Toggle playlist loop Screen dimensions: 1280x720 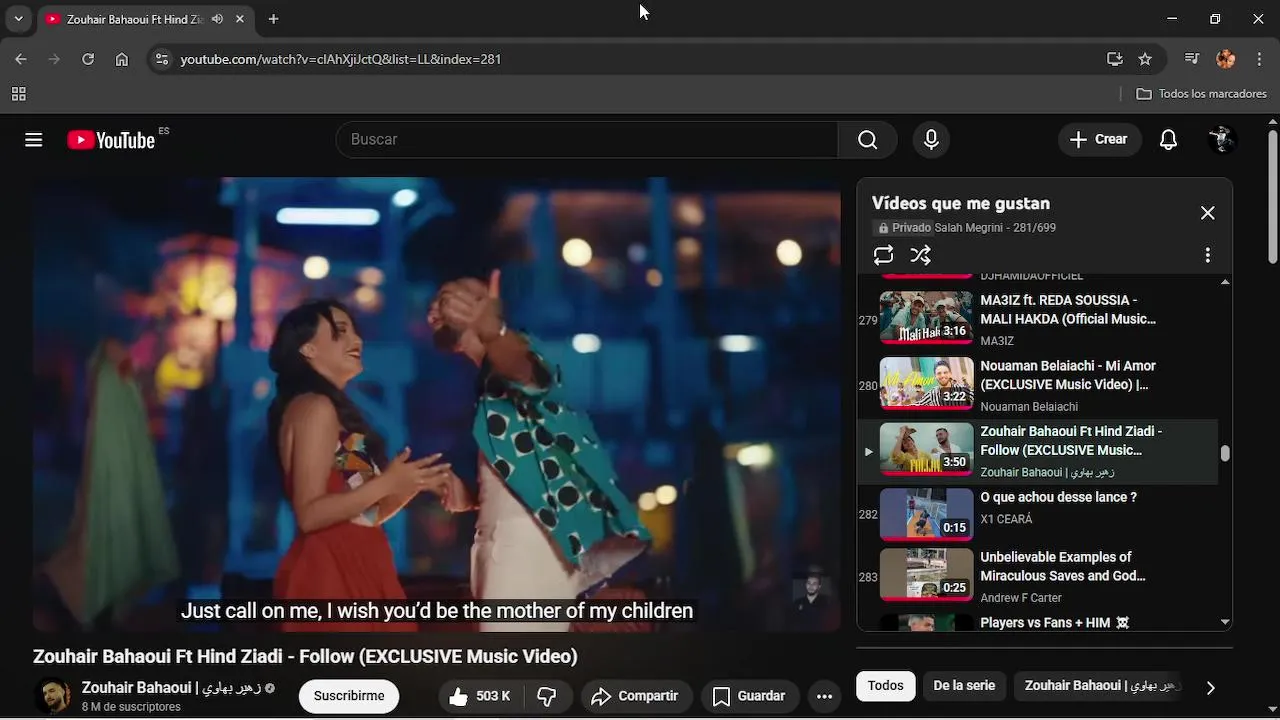tap(883, 255)
